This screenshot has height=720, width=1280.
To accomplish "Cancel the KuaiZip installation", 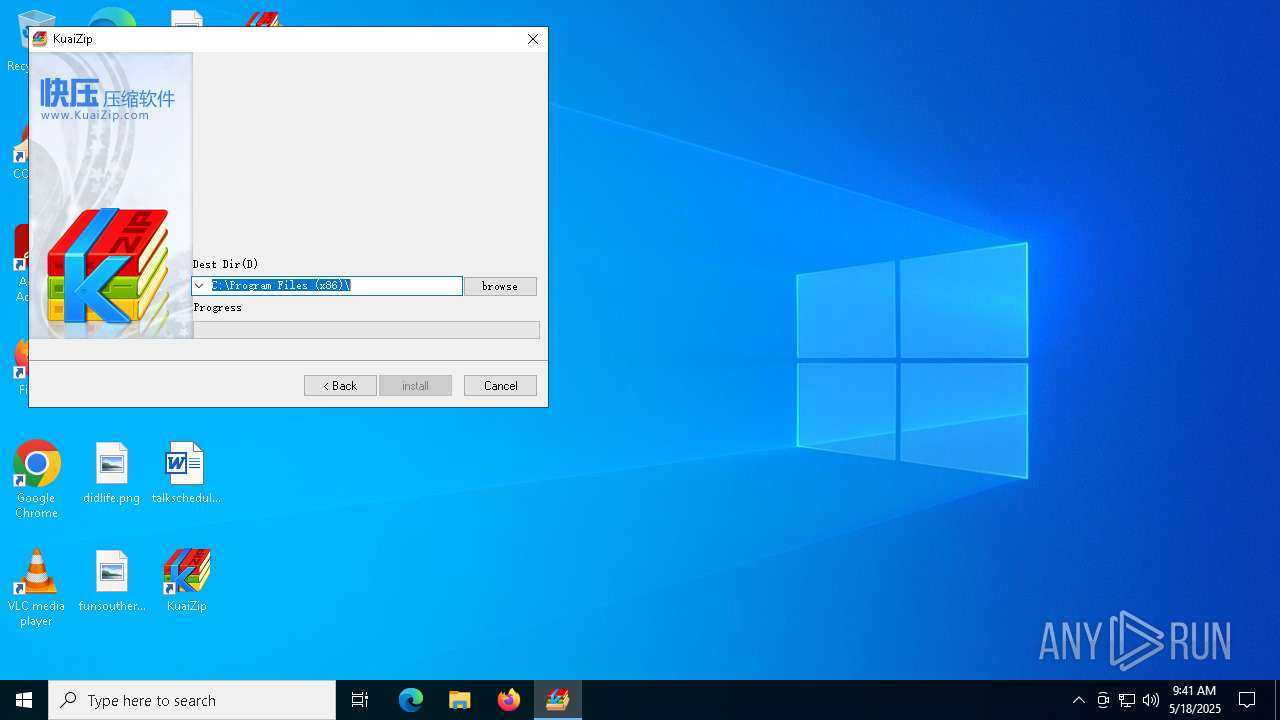I will [x=500, y=386].
